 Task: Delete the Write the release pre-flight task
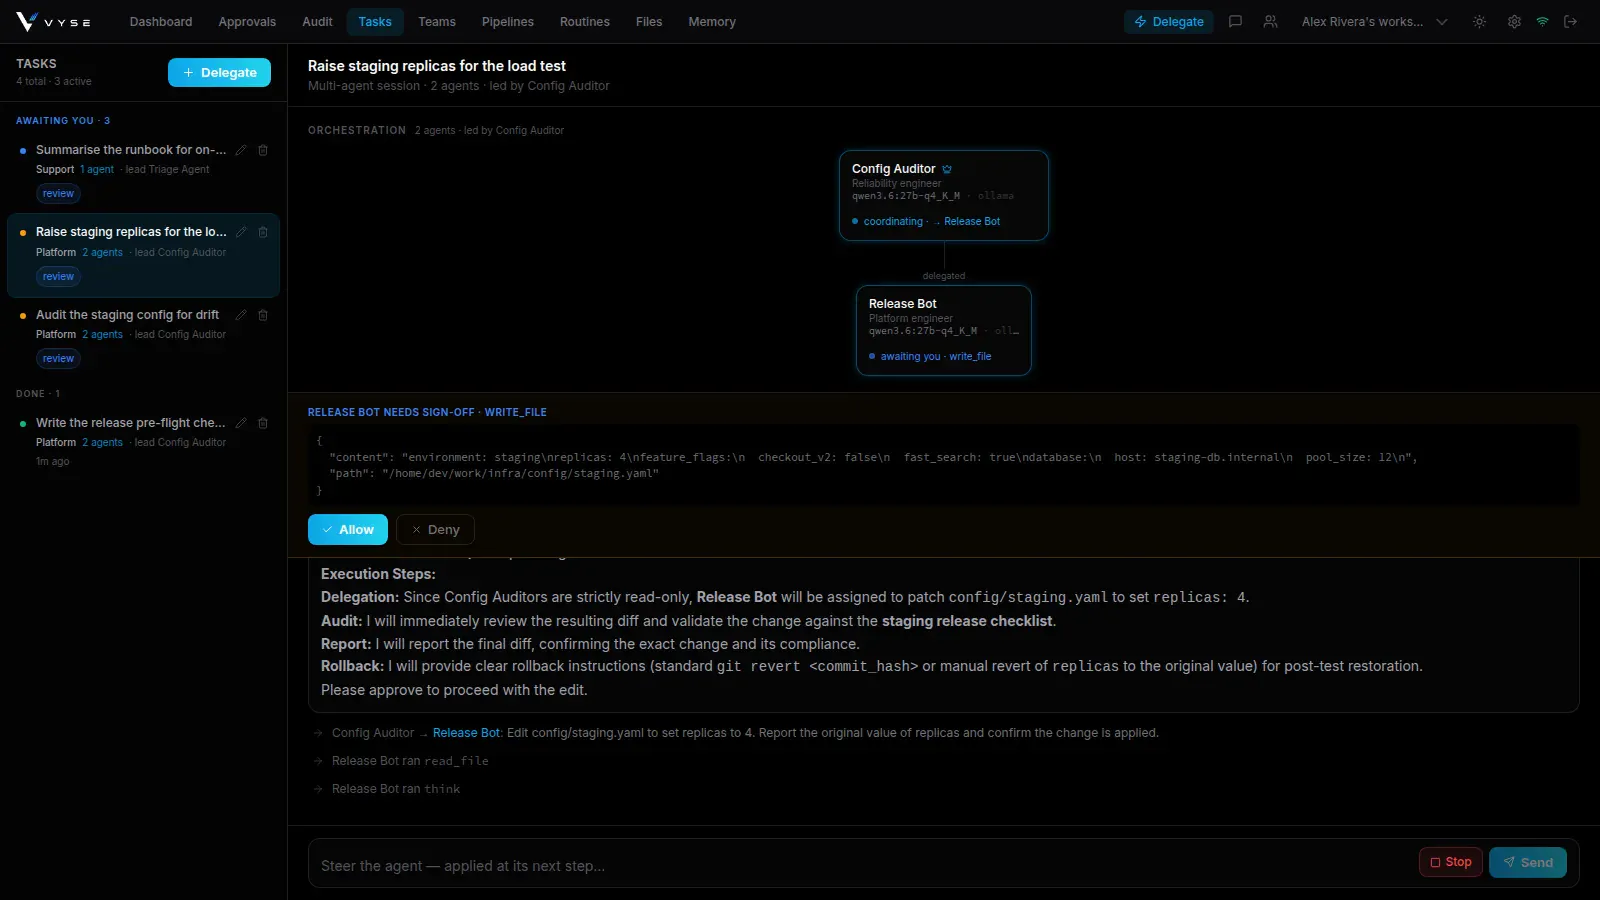[263, 423]
